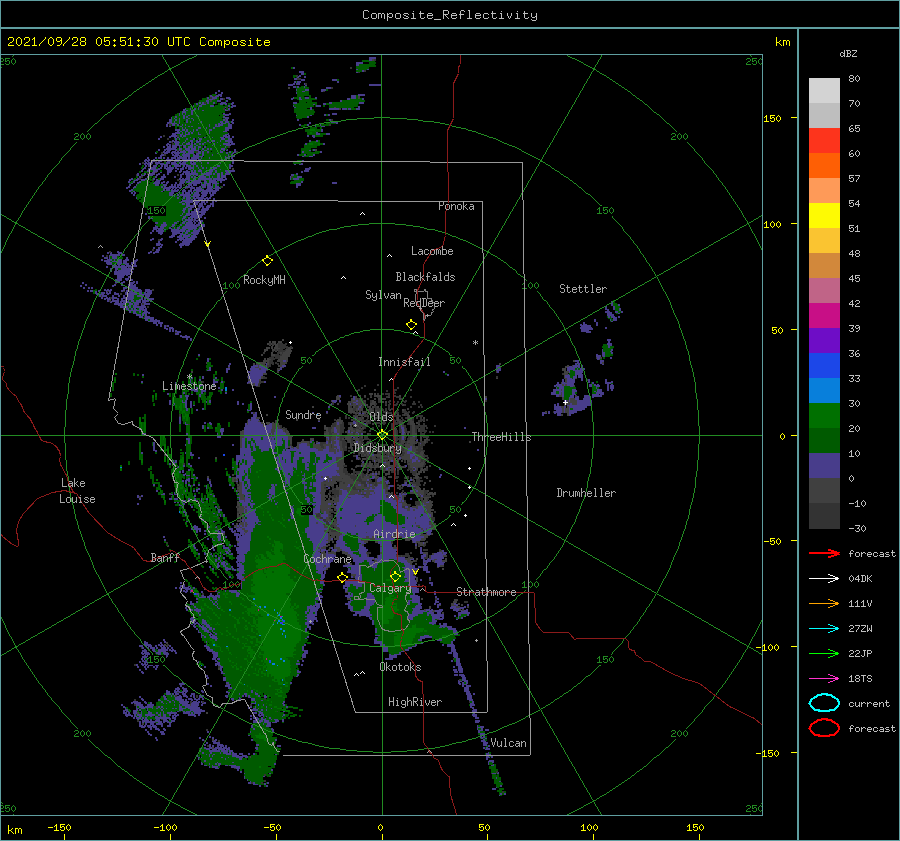Click the Ponoka city label
The width and height of the screenshot is (900, 841).
tap(456, 206)
